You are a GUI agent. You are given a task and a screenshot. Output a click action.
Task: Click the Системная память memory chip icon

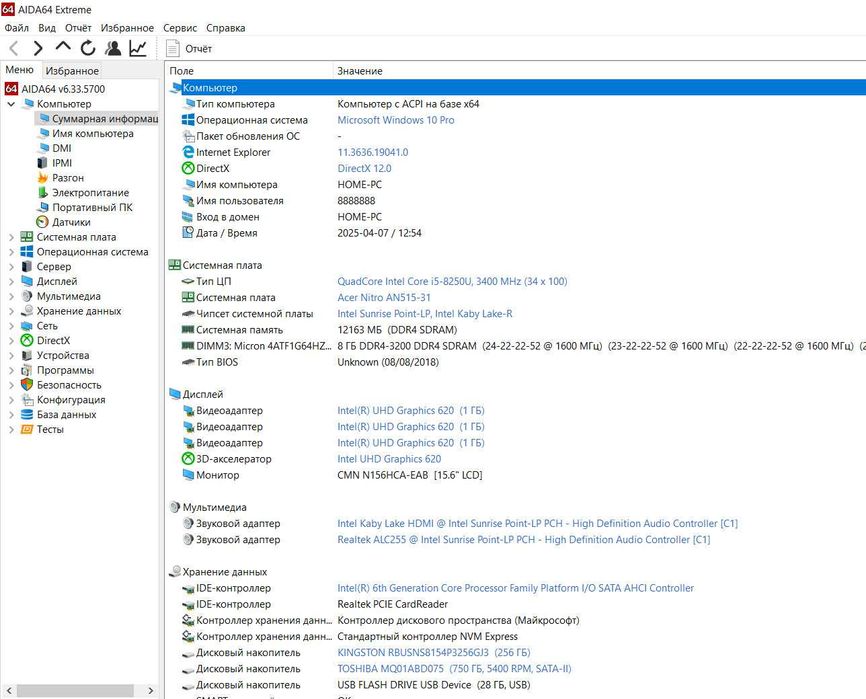(188, 330)
